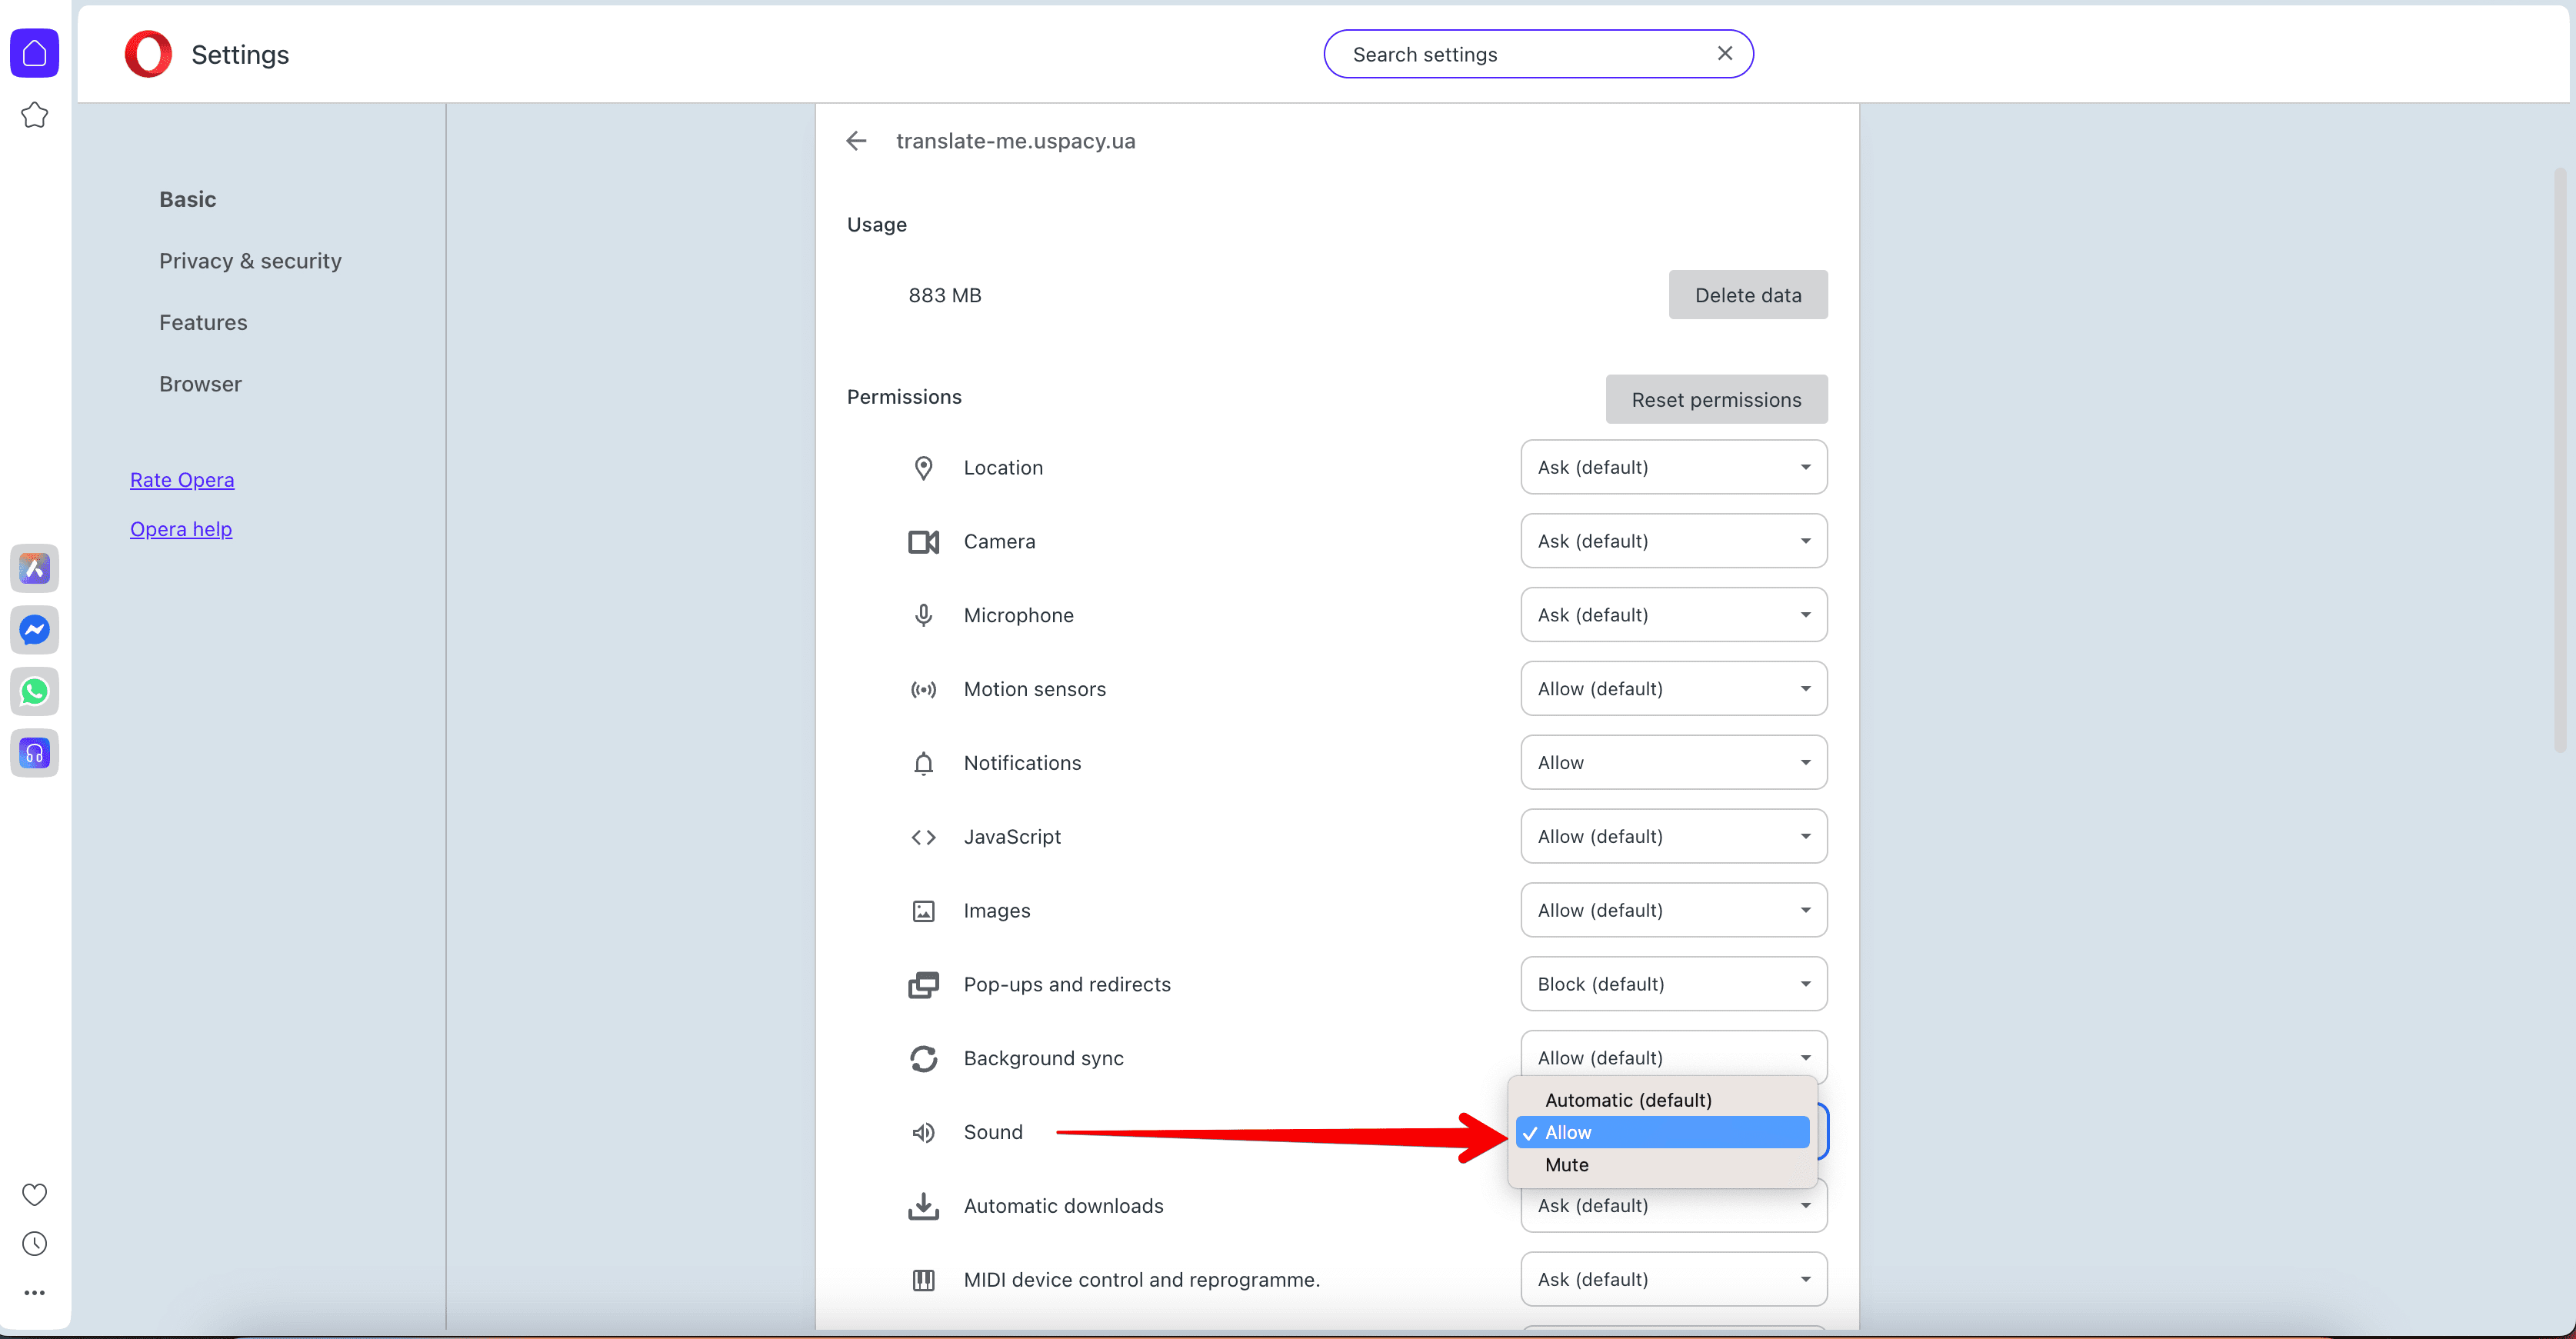Click the Automatic downloads icon
The width and height of the screenshot is (2576, 1339).
click(923, 1206)
